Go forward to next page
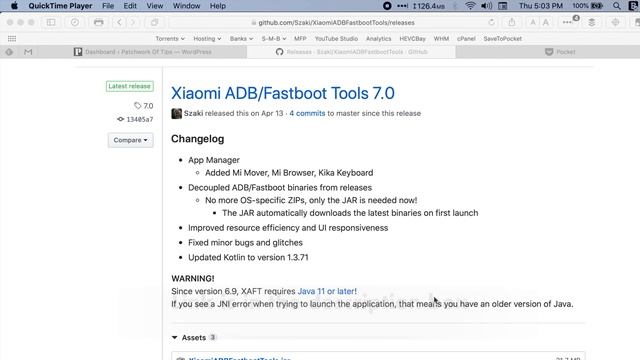This screenshot has height=360, width=640. (133, 22)
